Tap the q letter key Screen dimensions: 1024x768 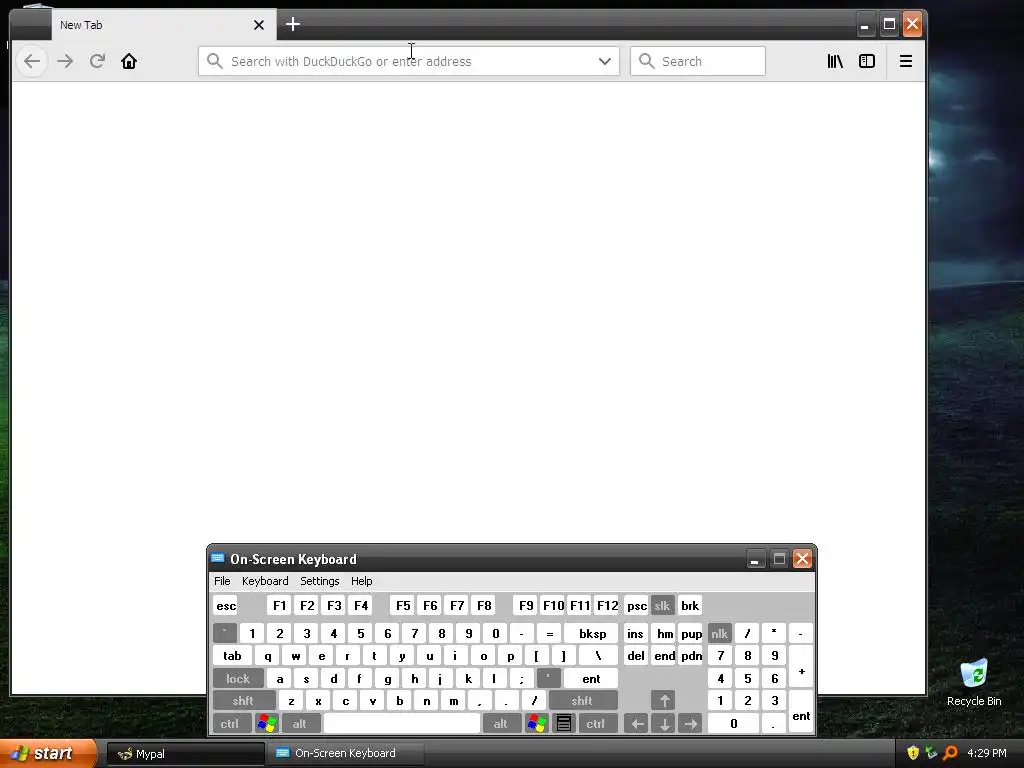268,656
